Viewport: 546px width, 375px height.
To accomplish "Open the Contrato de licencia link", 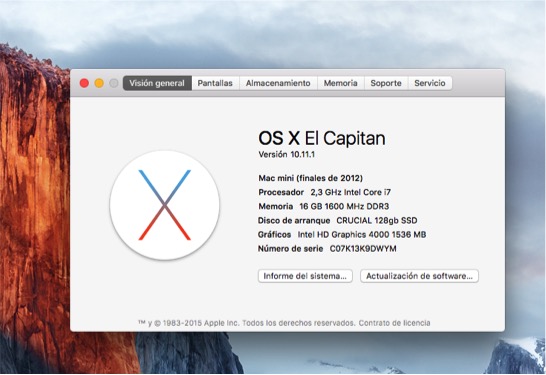I will [395, 323].
